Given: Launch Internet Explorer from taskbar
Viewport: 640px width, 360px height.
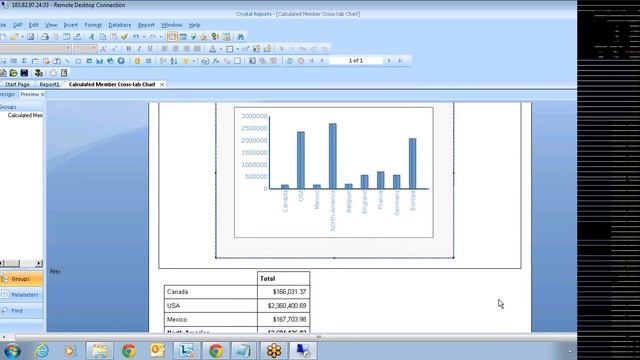Looking at the screenshot, I should click(42, 351).
